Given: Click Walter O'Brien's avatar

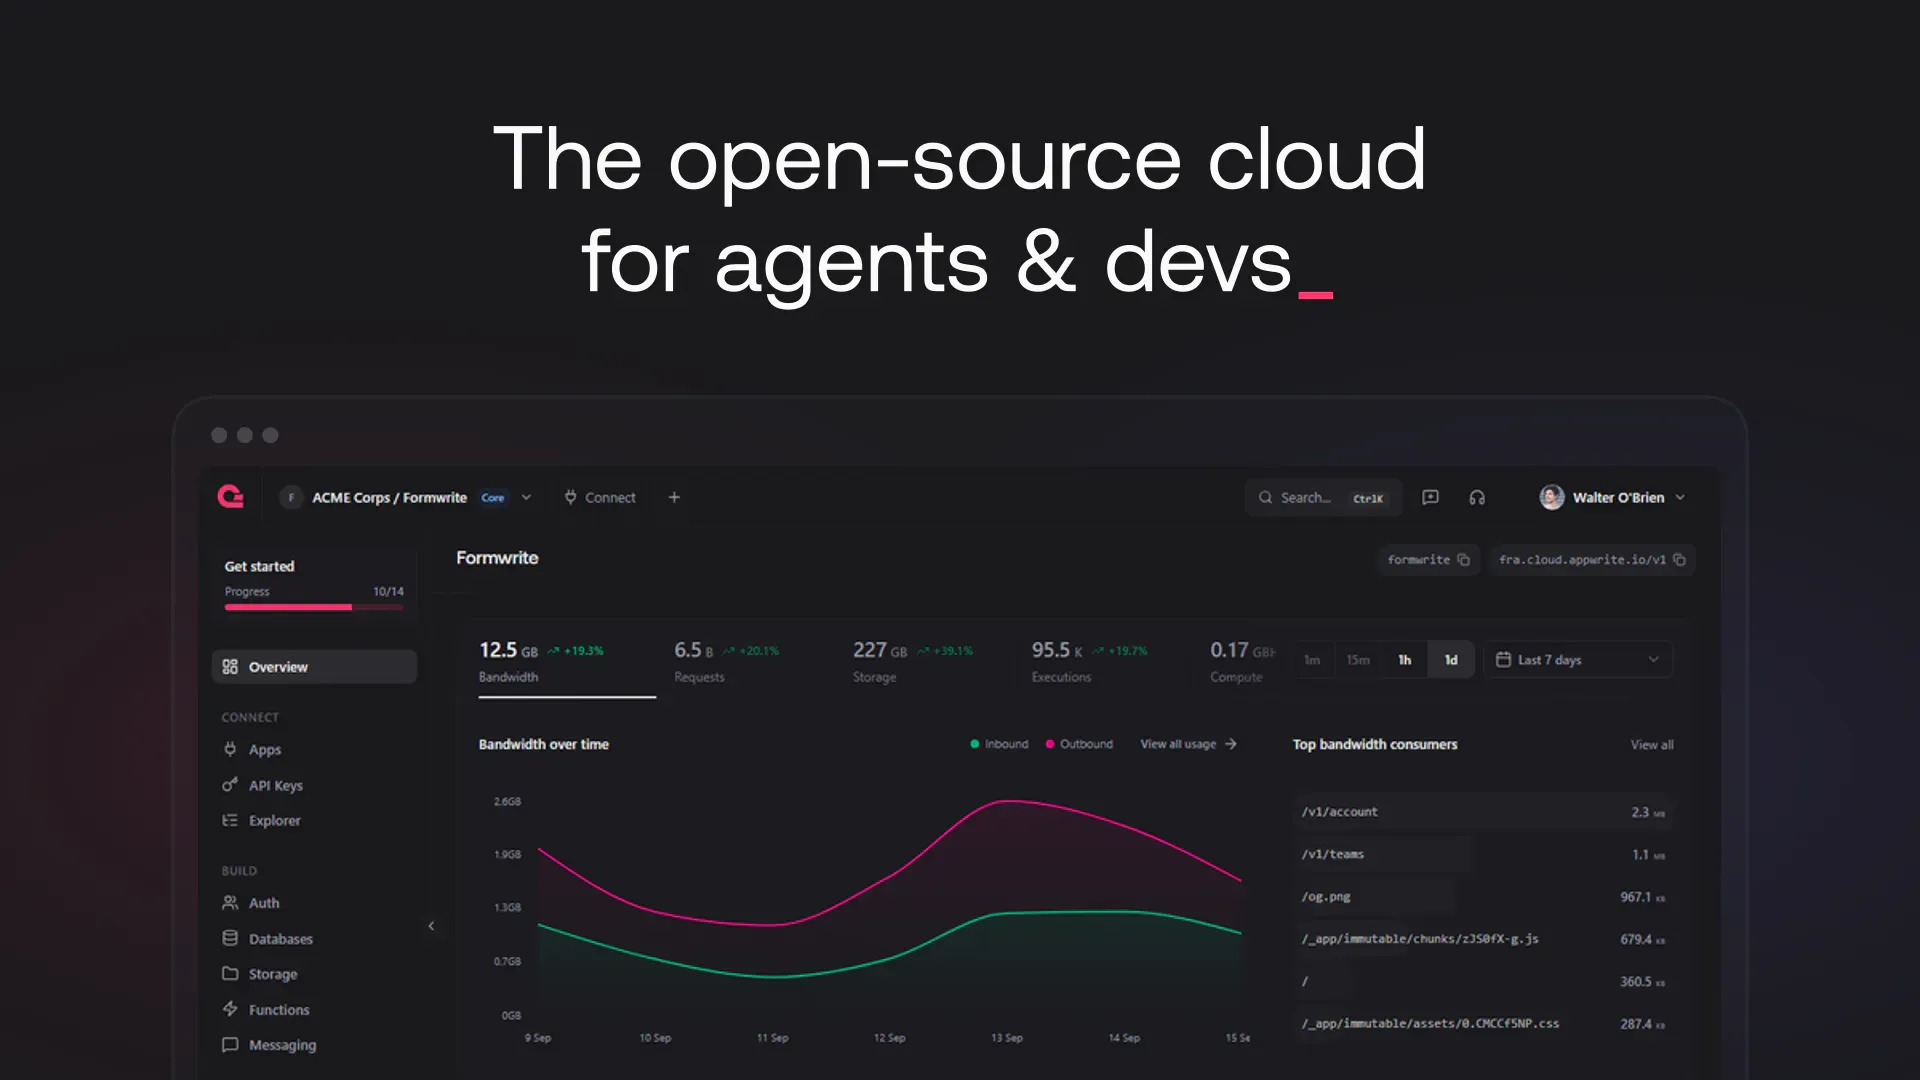Looking at the screenshot, I should pyautogui.click(x=1552, y=497).
